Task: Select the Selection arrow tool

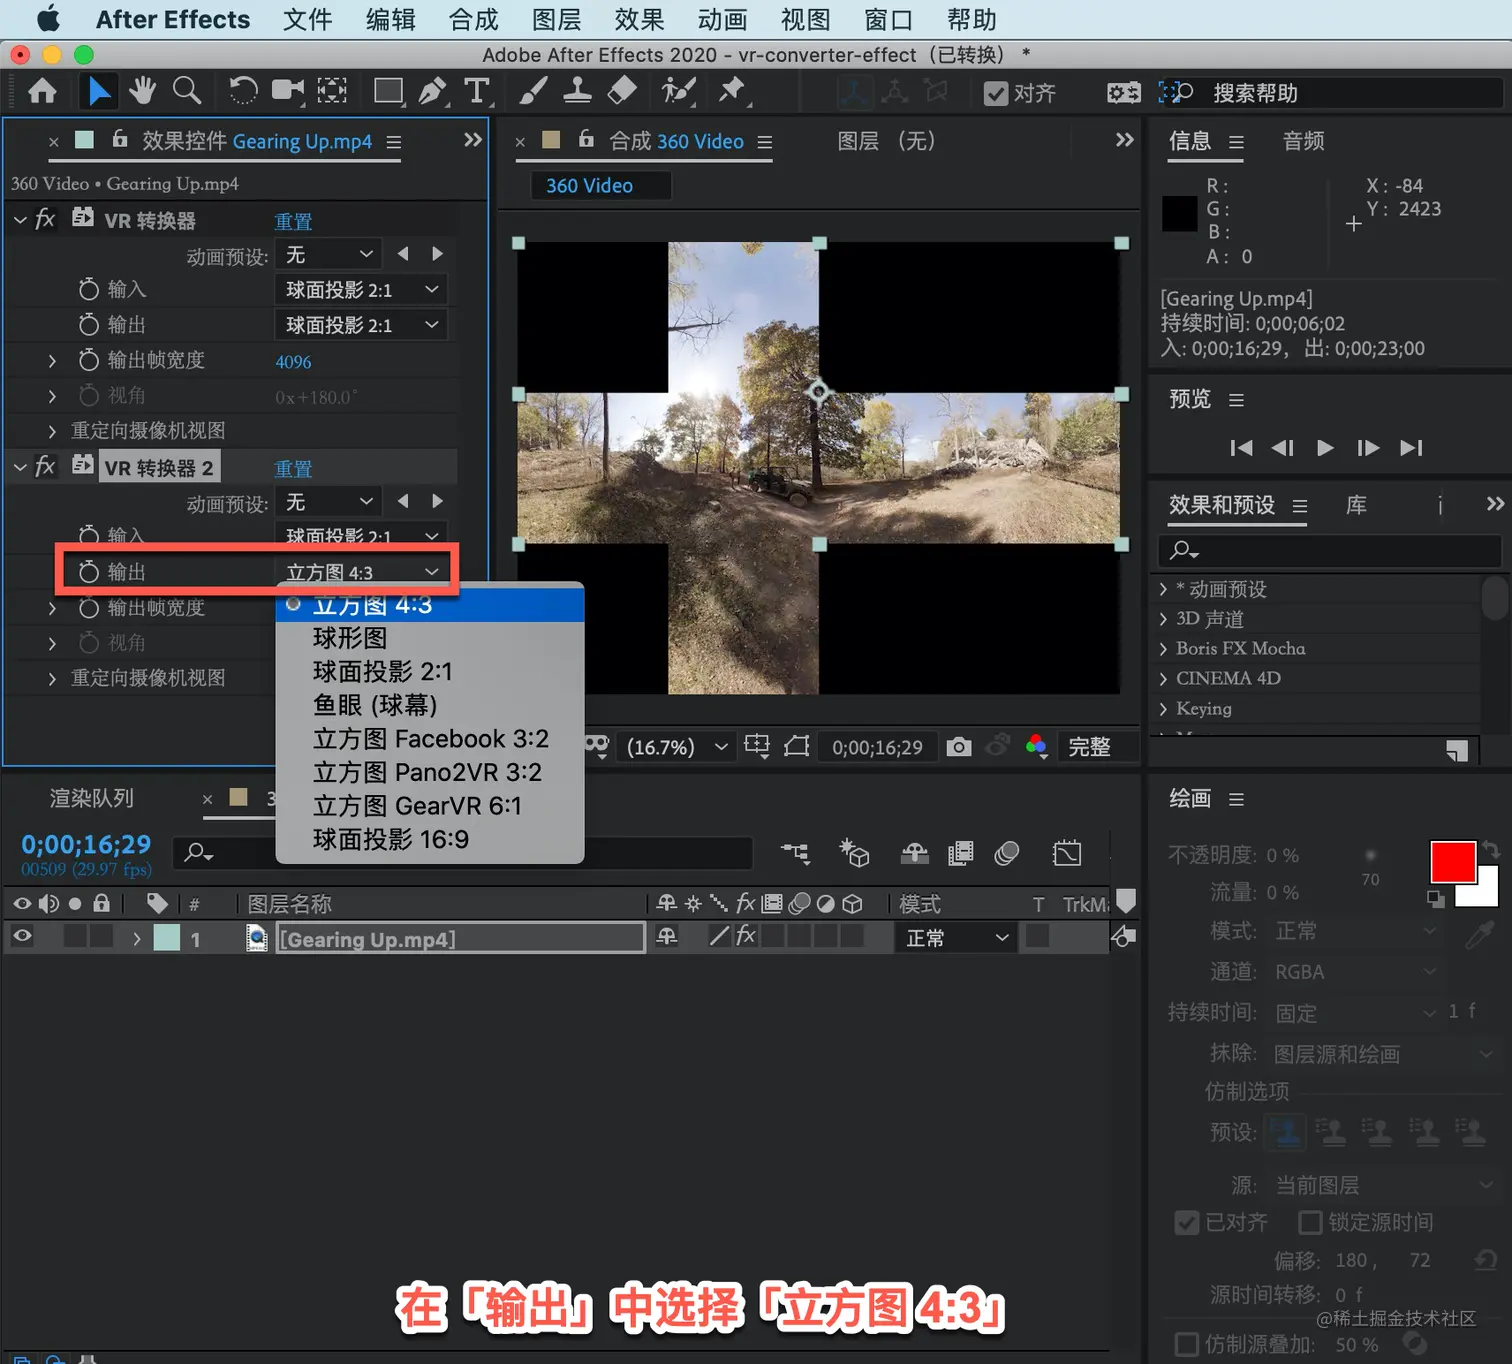Action: (x=99, y=92)
